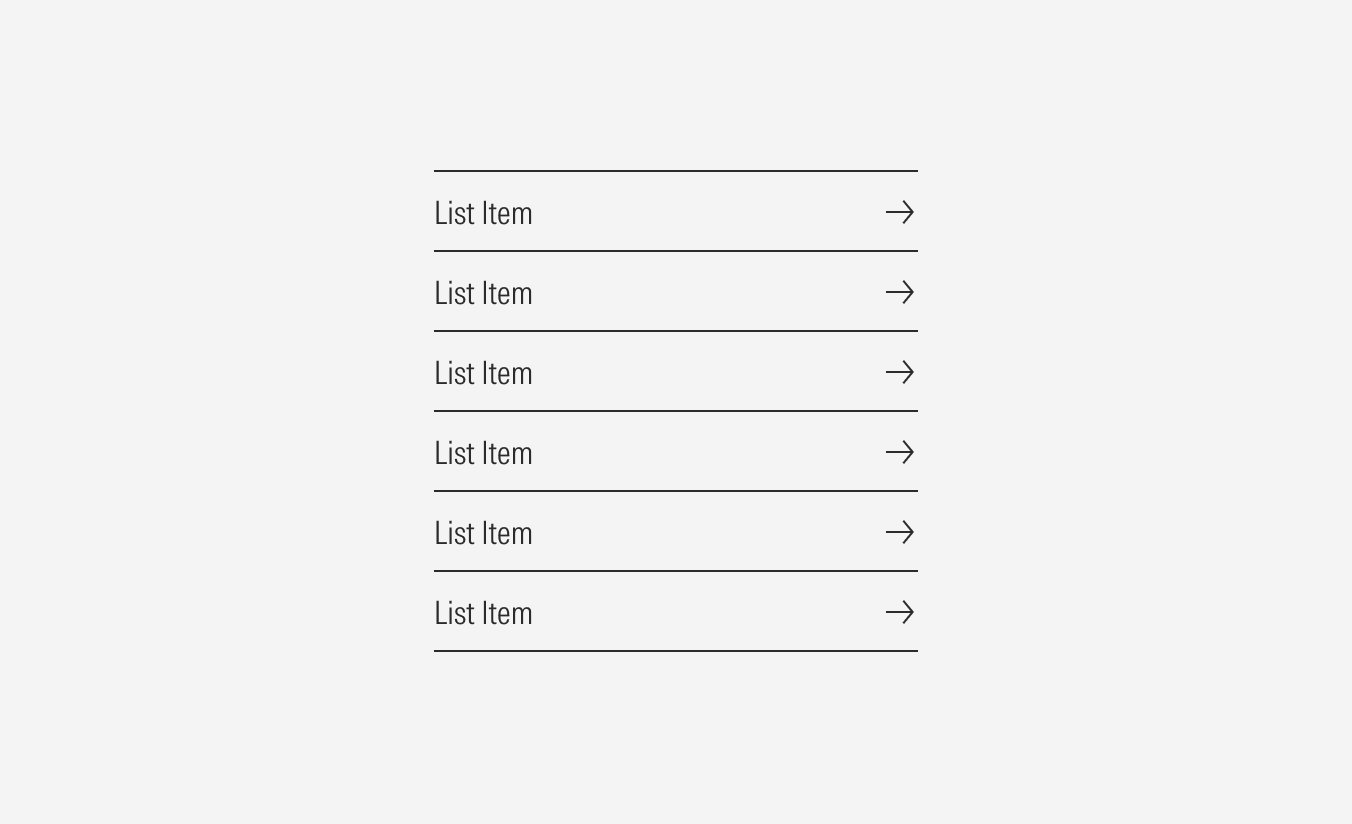1352x824 pixels.
Task: Click the row directly below the list center
Action: pyautogui.click(x=675, y=452)
